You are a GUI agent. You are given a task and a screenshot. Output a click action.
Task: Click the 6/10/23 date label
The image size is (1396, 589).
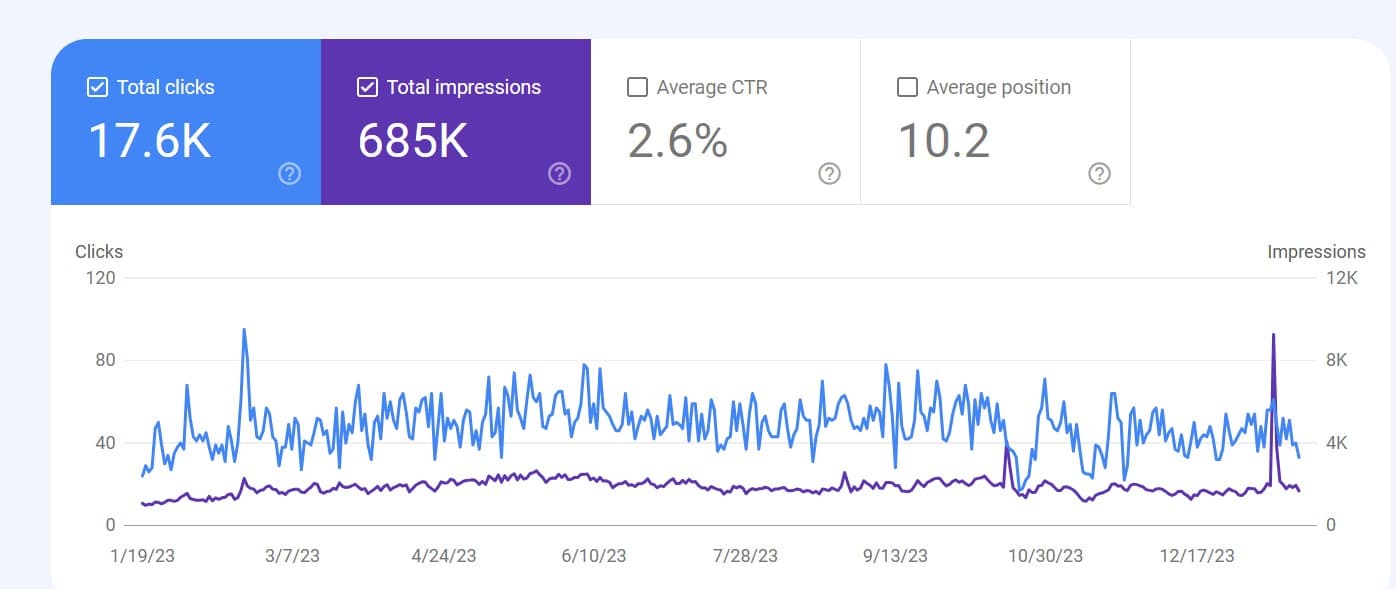pyautogui.click(x=594, y=556)
